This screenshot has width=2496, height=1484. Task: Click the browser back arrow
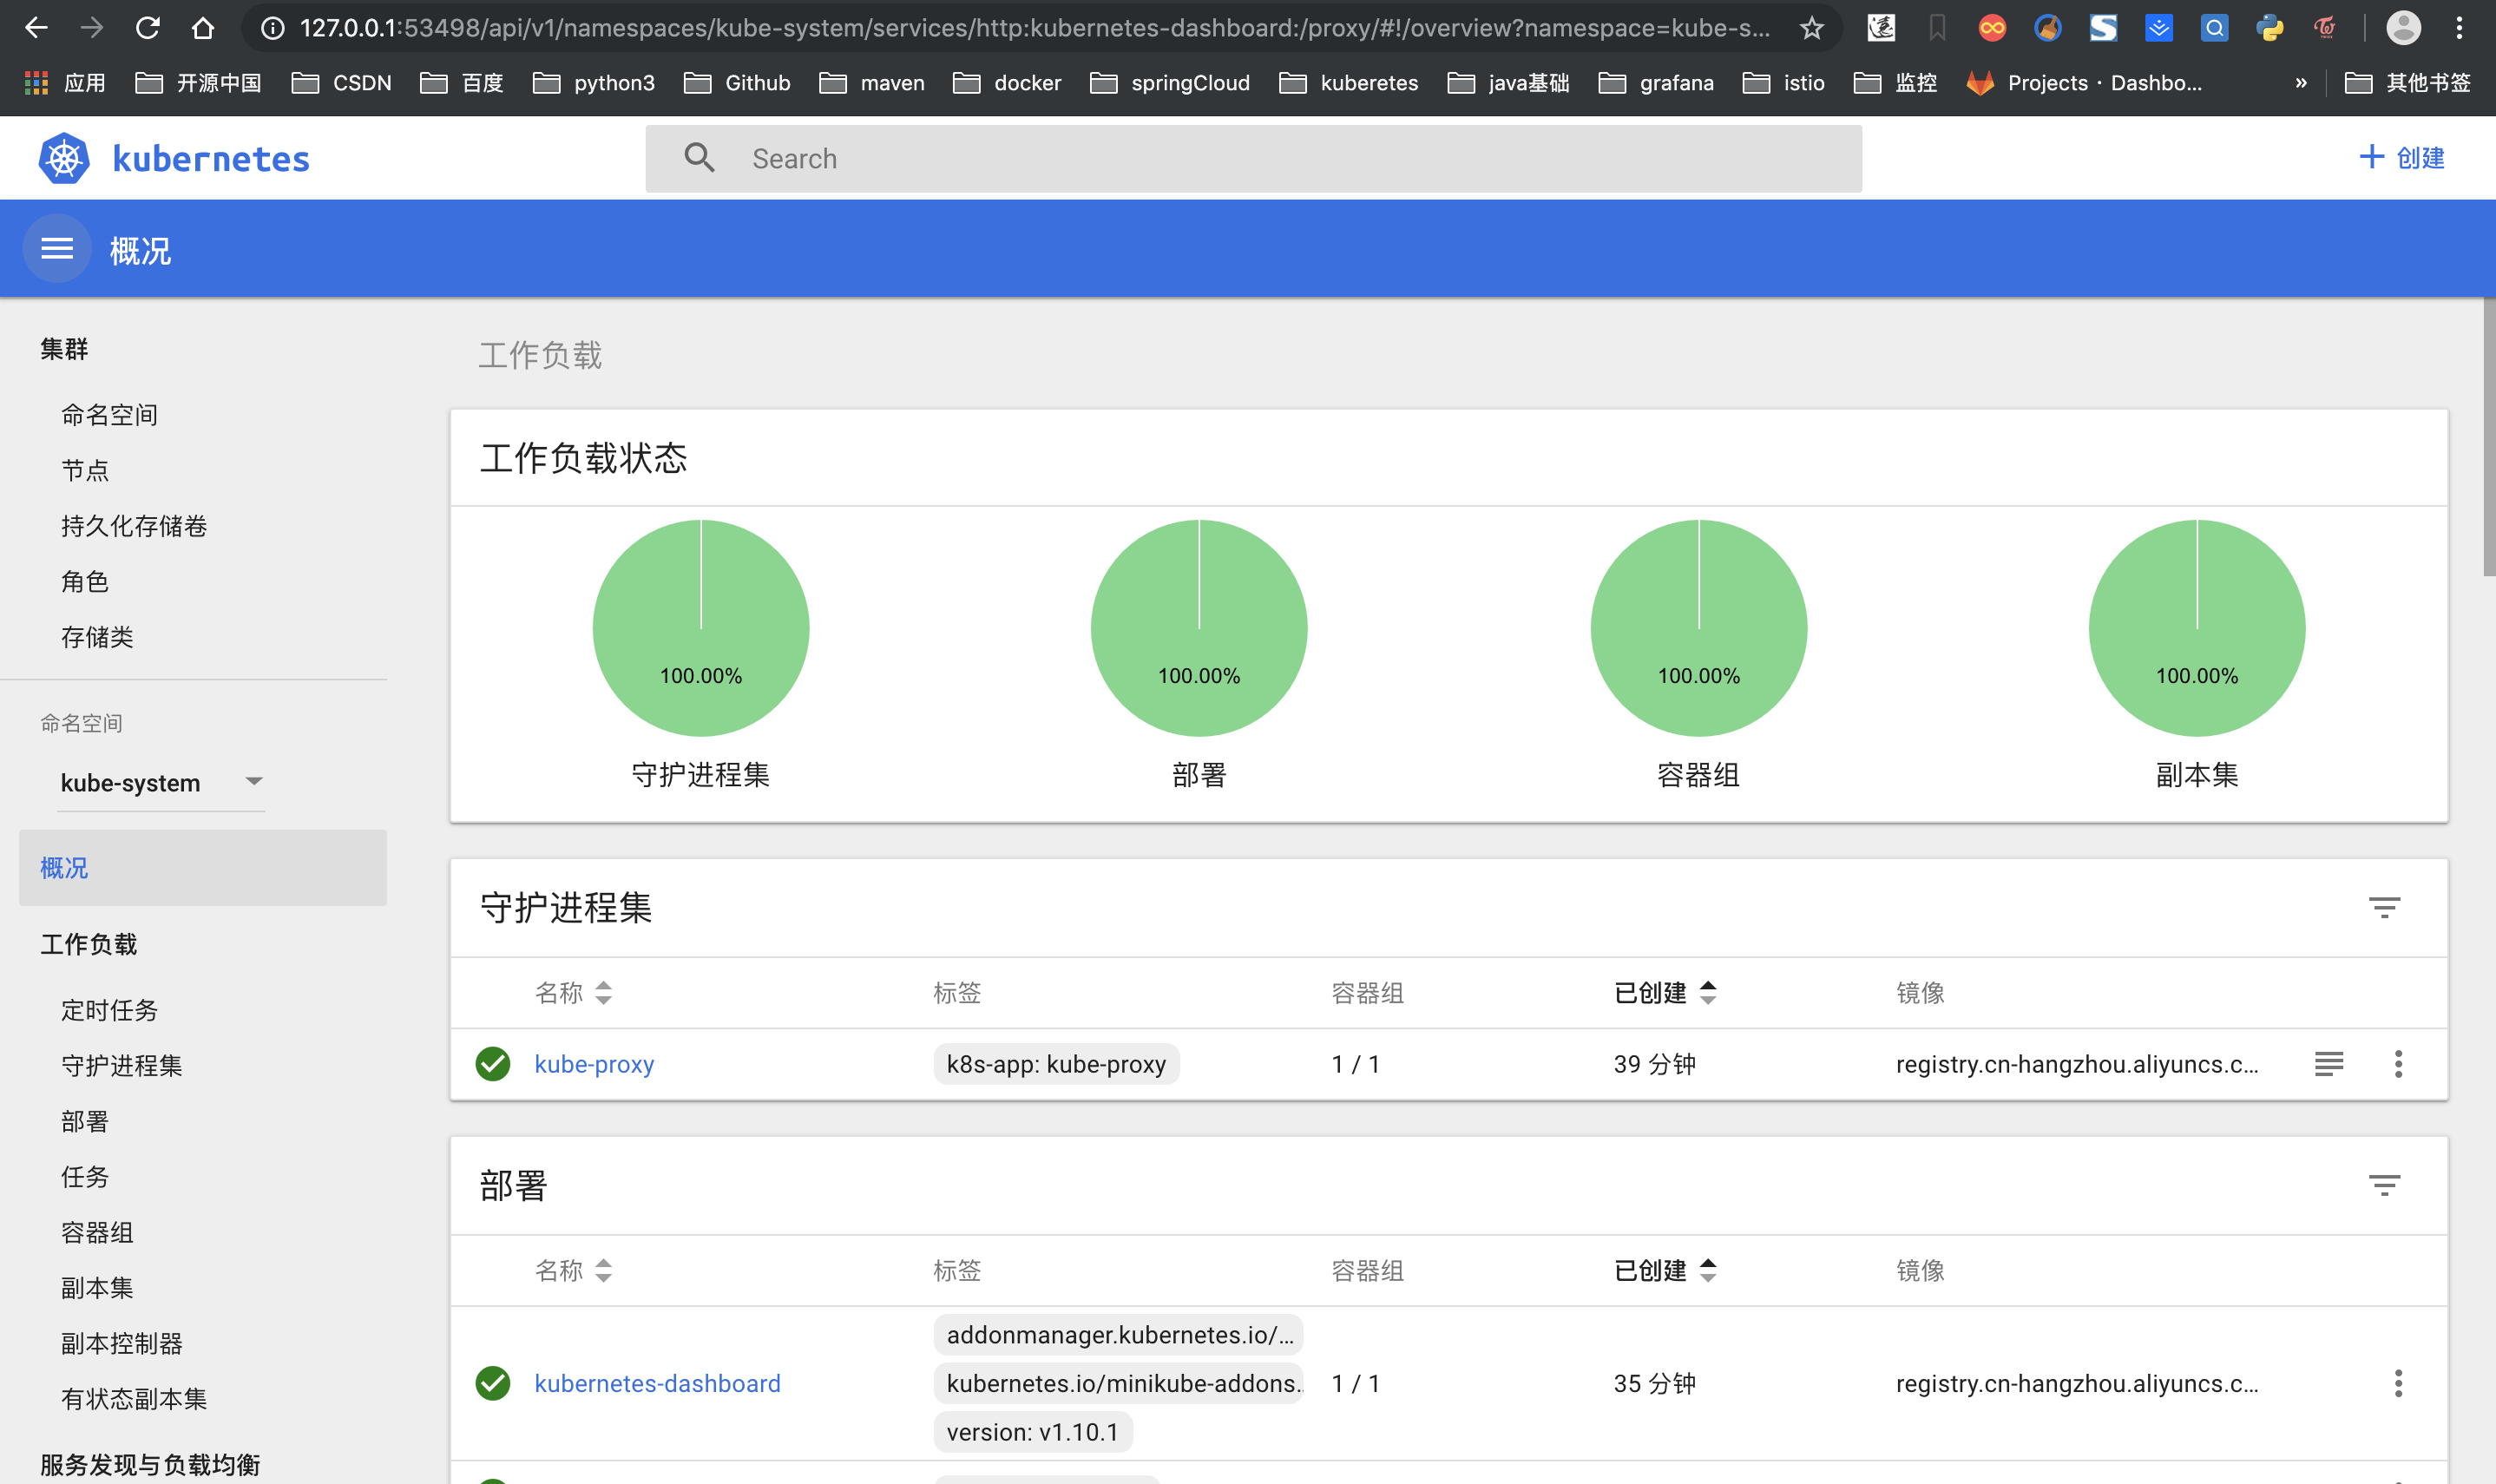(x=36, y=28)
